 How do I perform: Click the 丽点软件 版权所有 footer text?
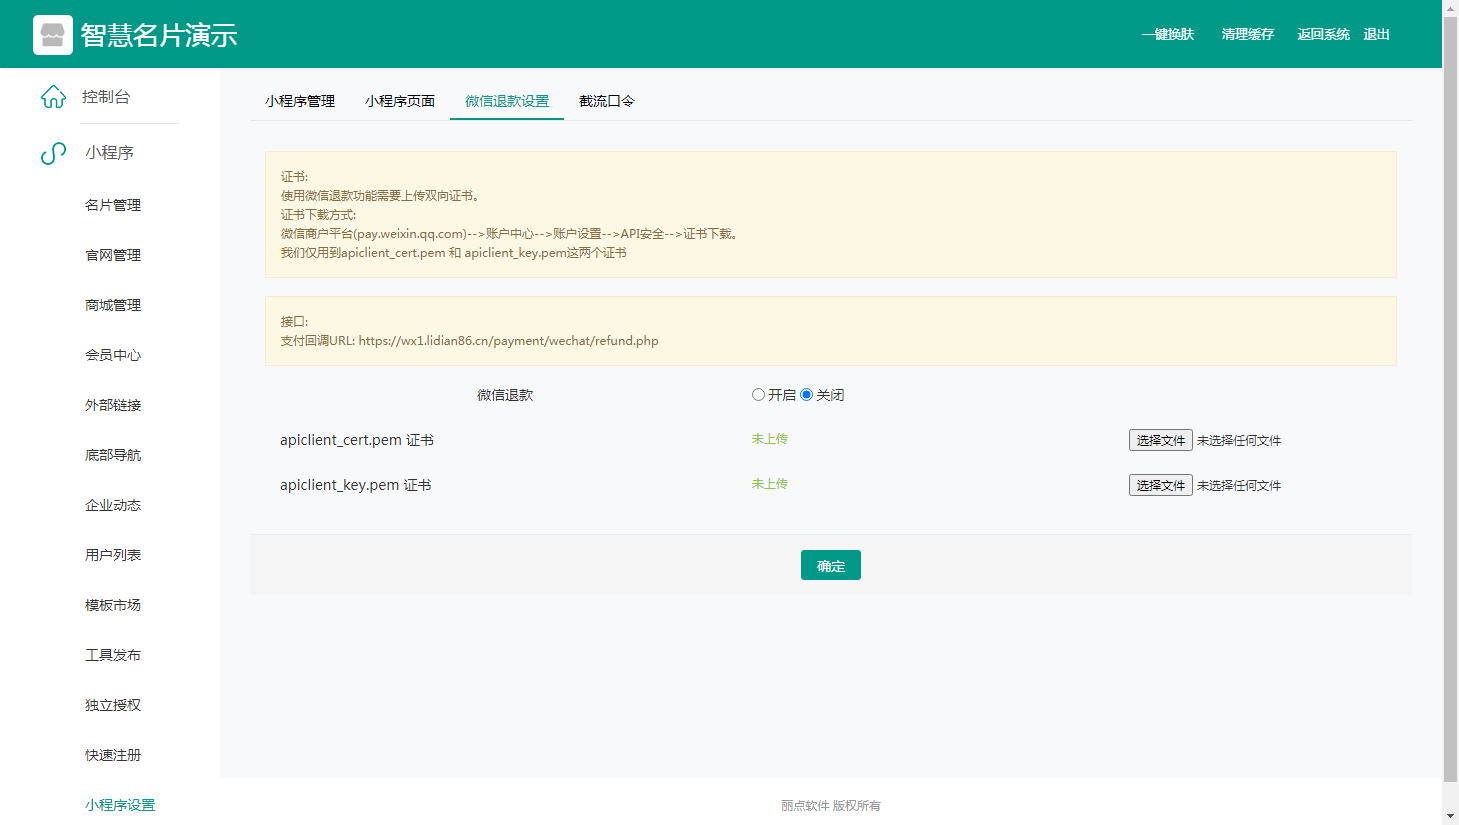(831, 805)
